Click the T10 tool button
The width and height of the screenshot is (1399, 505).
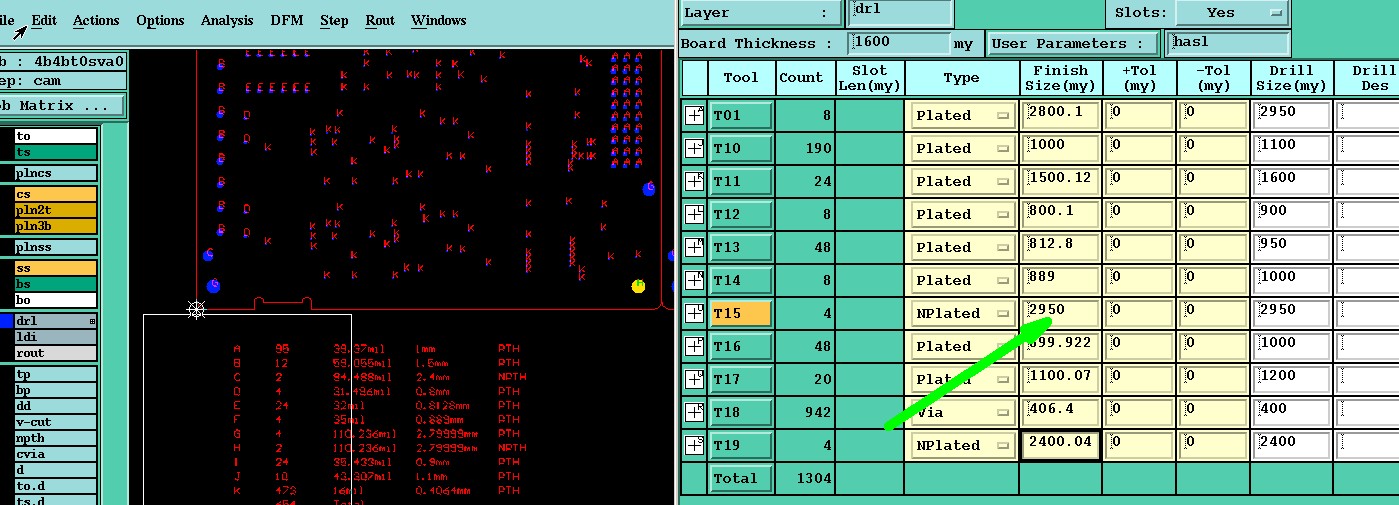(x=741, y=148)
